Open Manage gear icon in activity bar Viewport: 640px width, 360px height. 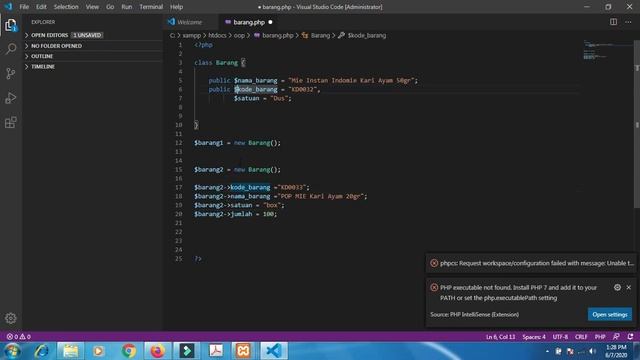(x=11, y=318)
